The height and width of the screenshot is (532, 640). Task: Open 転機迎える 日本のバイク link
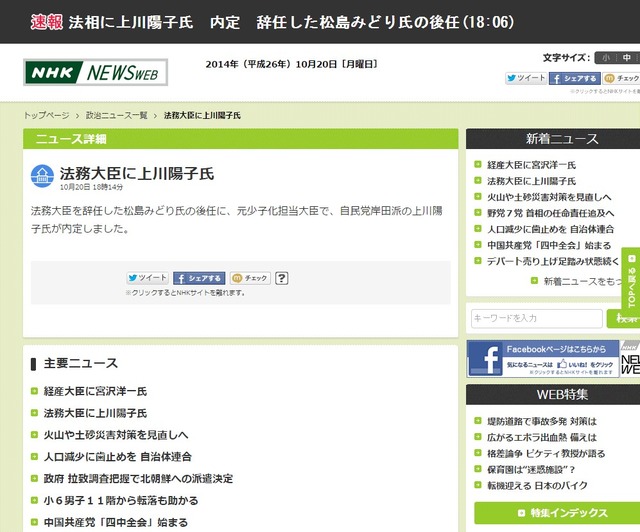537,485
